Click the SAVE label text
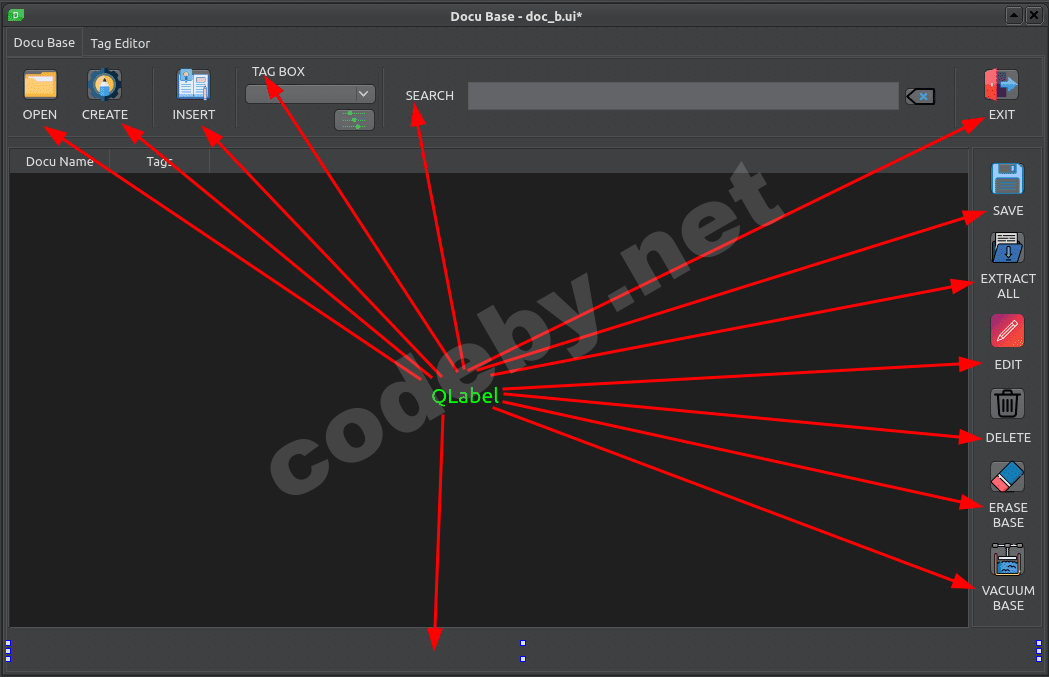This screenshot has width=1049, height=677. coord(1008,210)
